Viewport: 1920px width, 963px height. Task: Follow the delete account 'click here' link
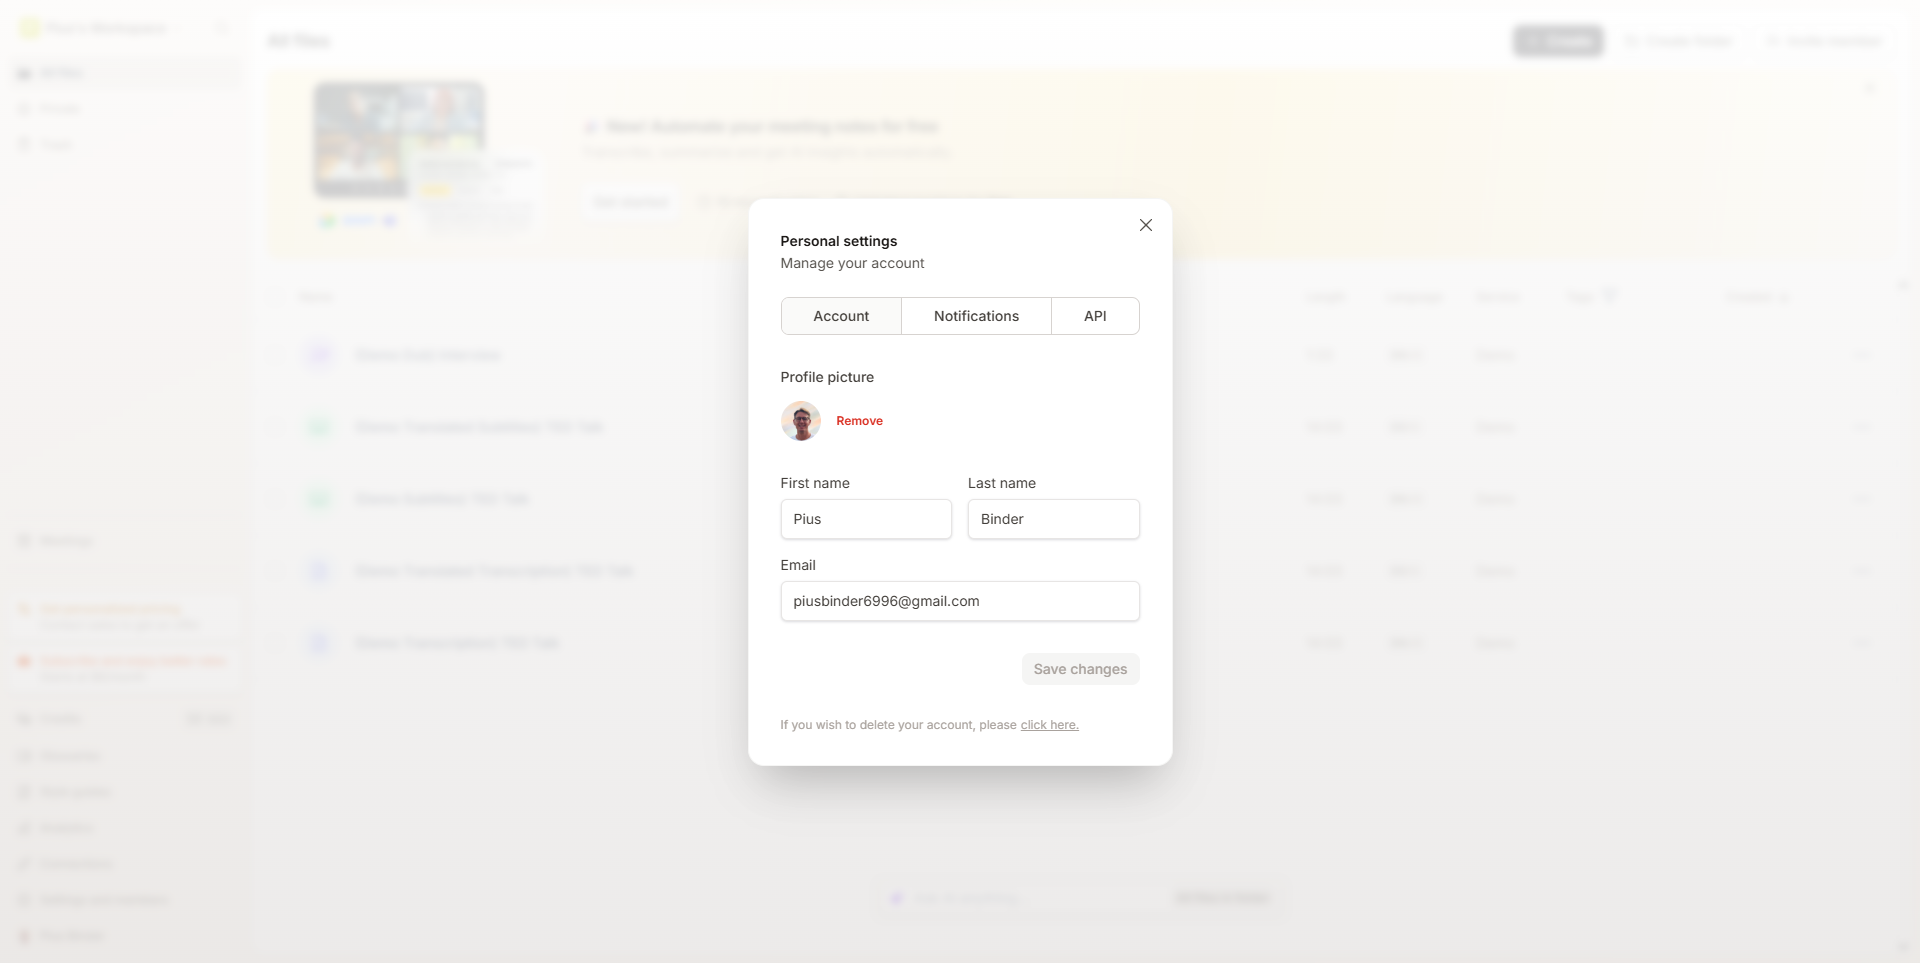pos(1049,725)
